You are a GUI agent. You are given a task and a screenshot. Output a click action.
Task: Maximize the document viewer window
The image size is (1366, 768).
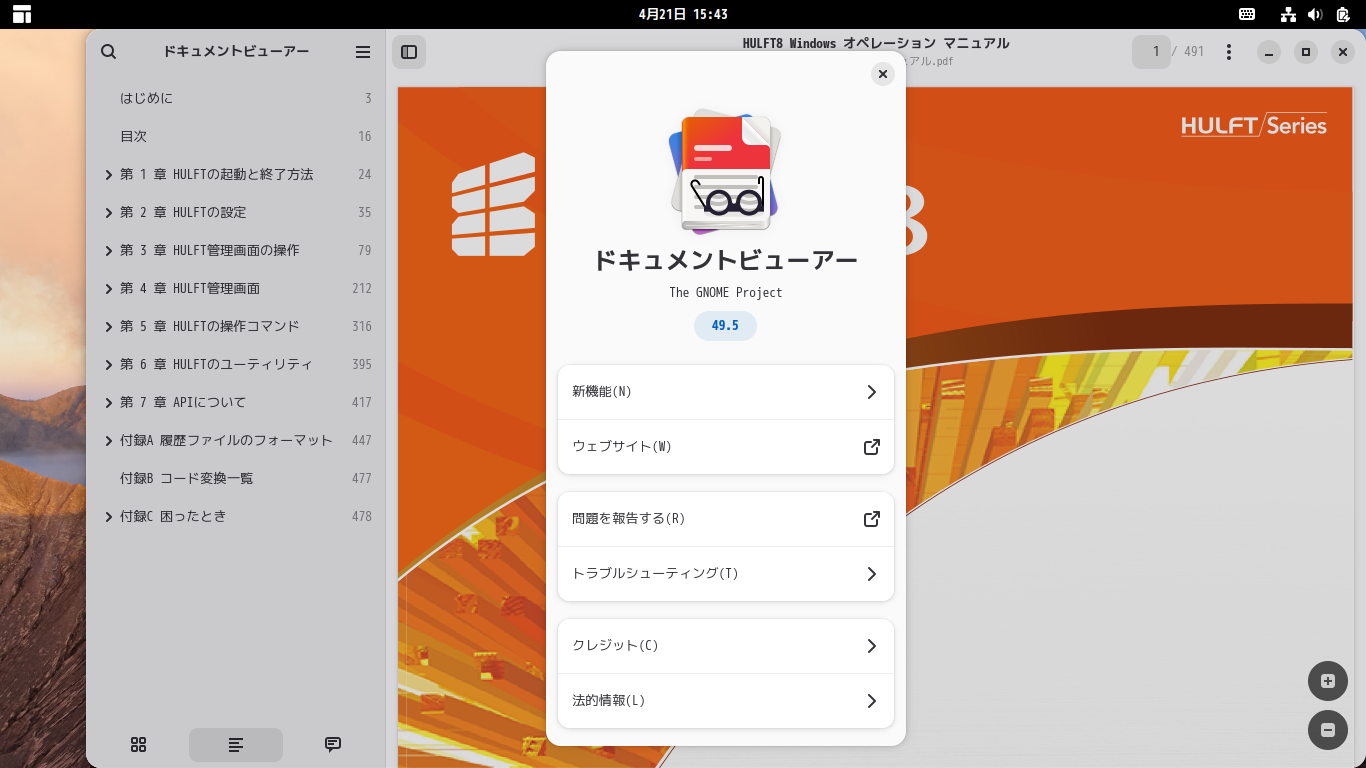click(x=1306, y=52)
